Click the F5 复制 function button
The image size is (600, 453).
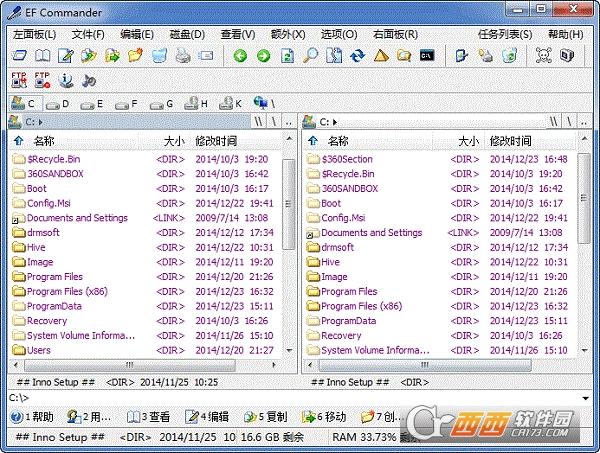point(265,417)
